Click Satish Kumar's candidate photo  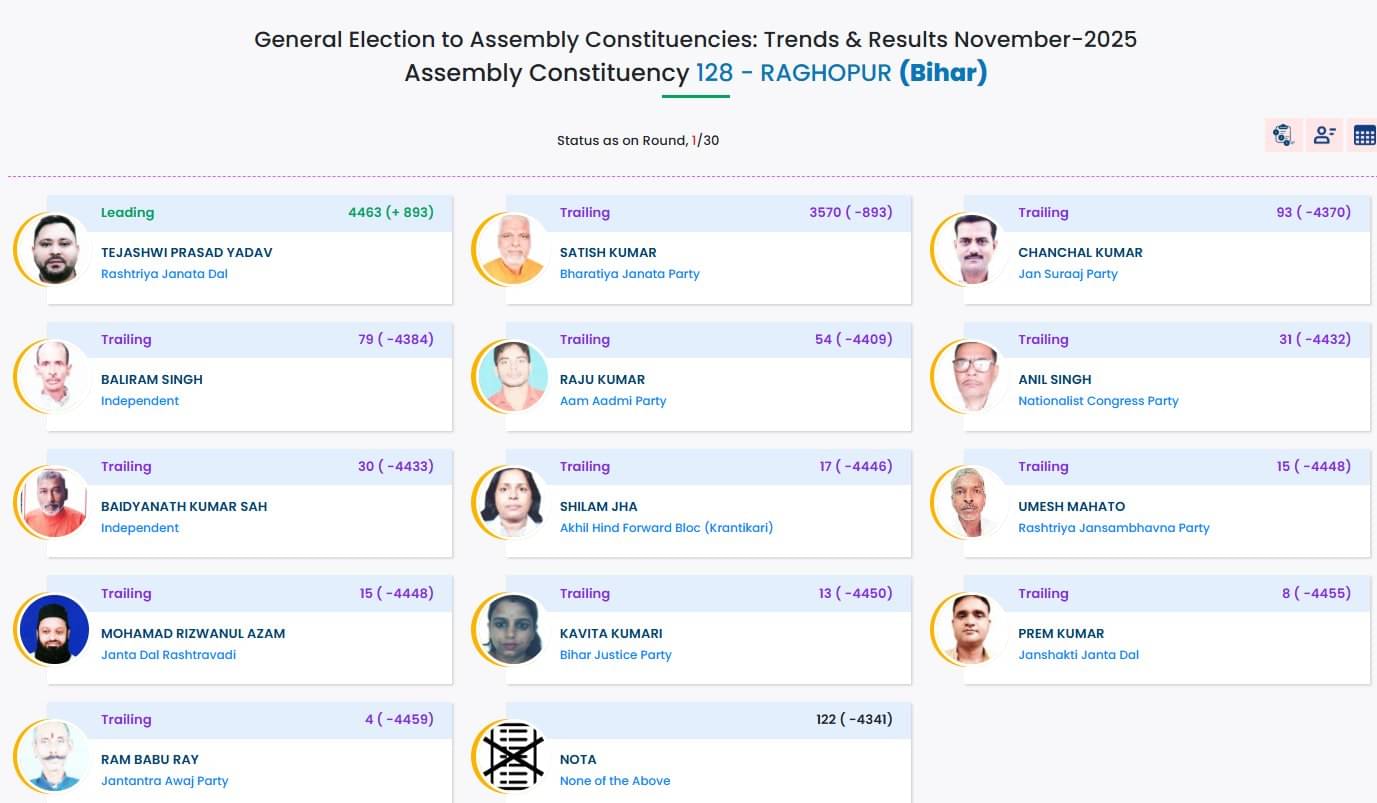tap(514, 249)
